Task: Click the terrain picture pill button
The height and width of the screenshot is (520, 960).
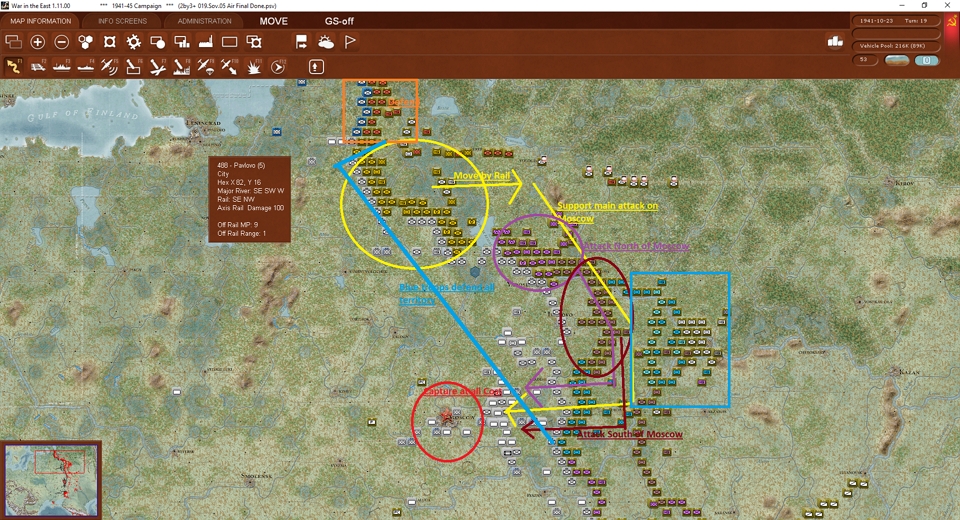Action: click(897, 60)
